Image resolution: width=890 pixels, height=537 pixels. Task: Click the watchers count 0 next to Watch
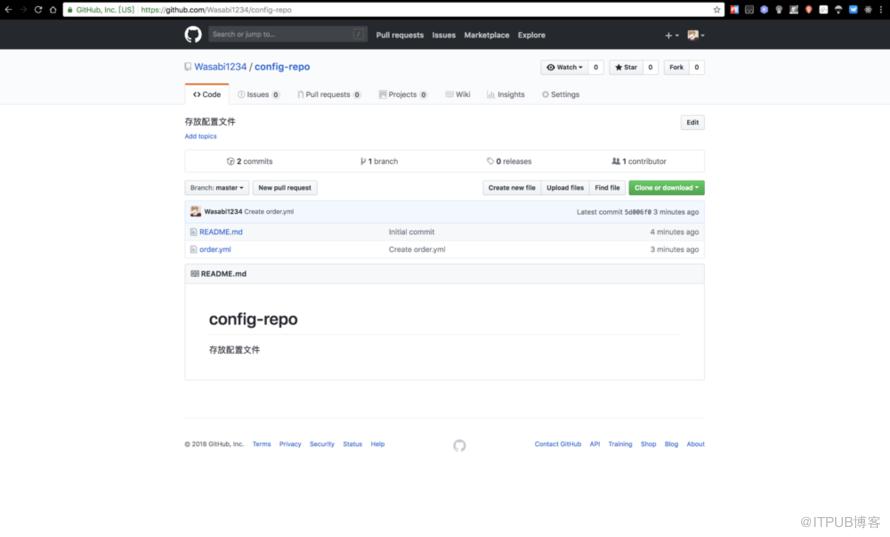tap(595, 67)
